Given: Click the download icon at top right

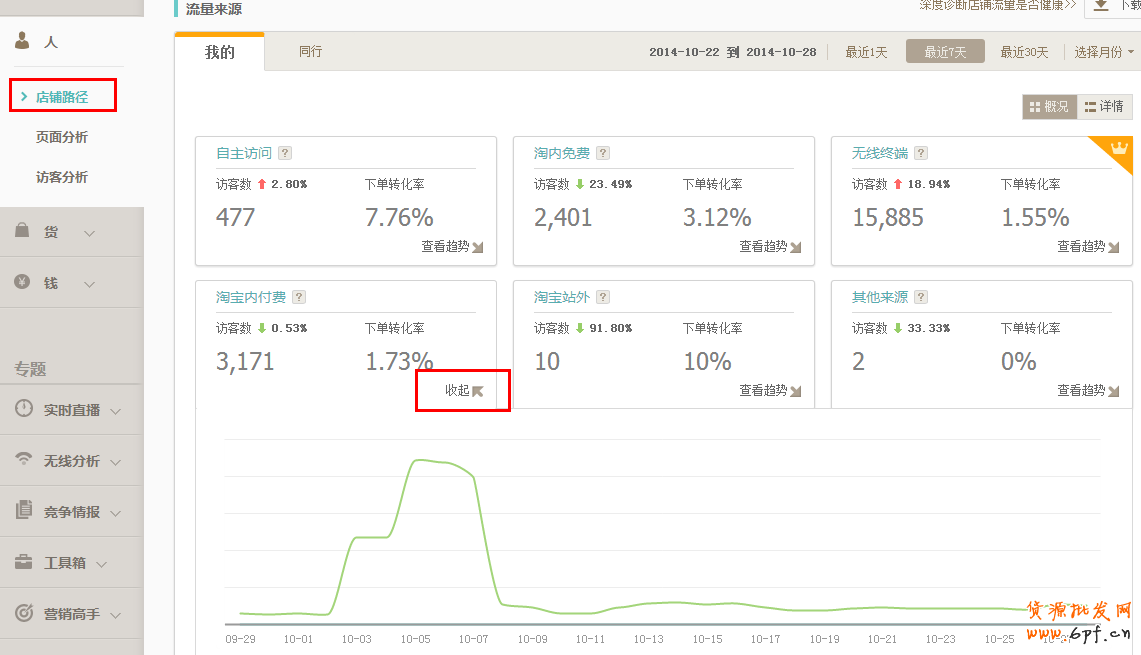Looking at the screenshot, I should click(x=1101, y=6).
